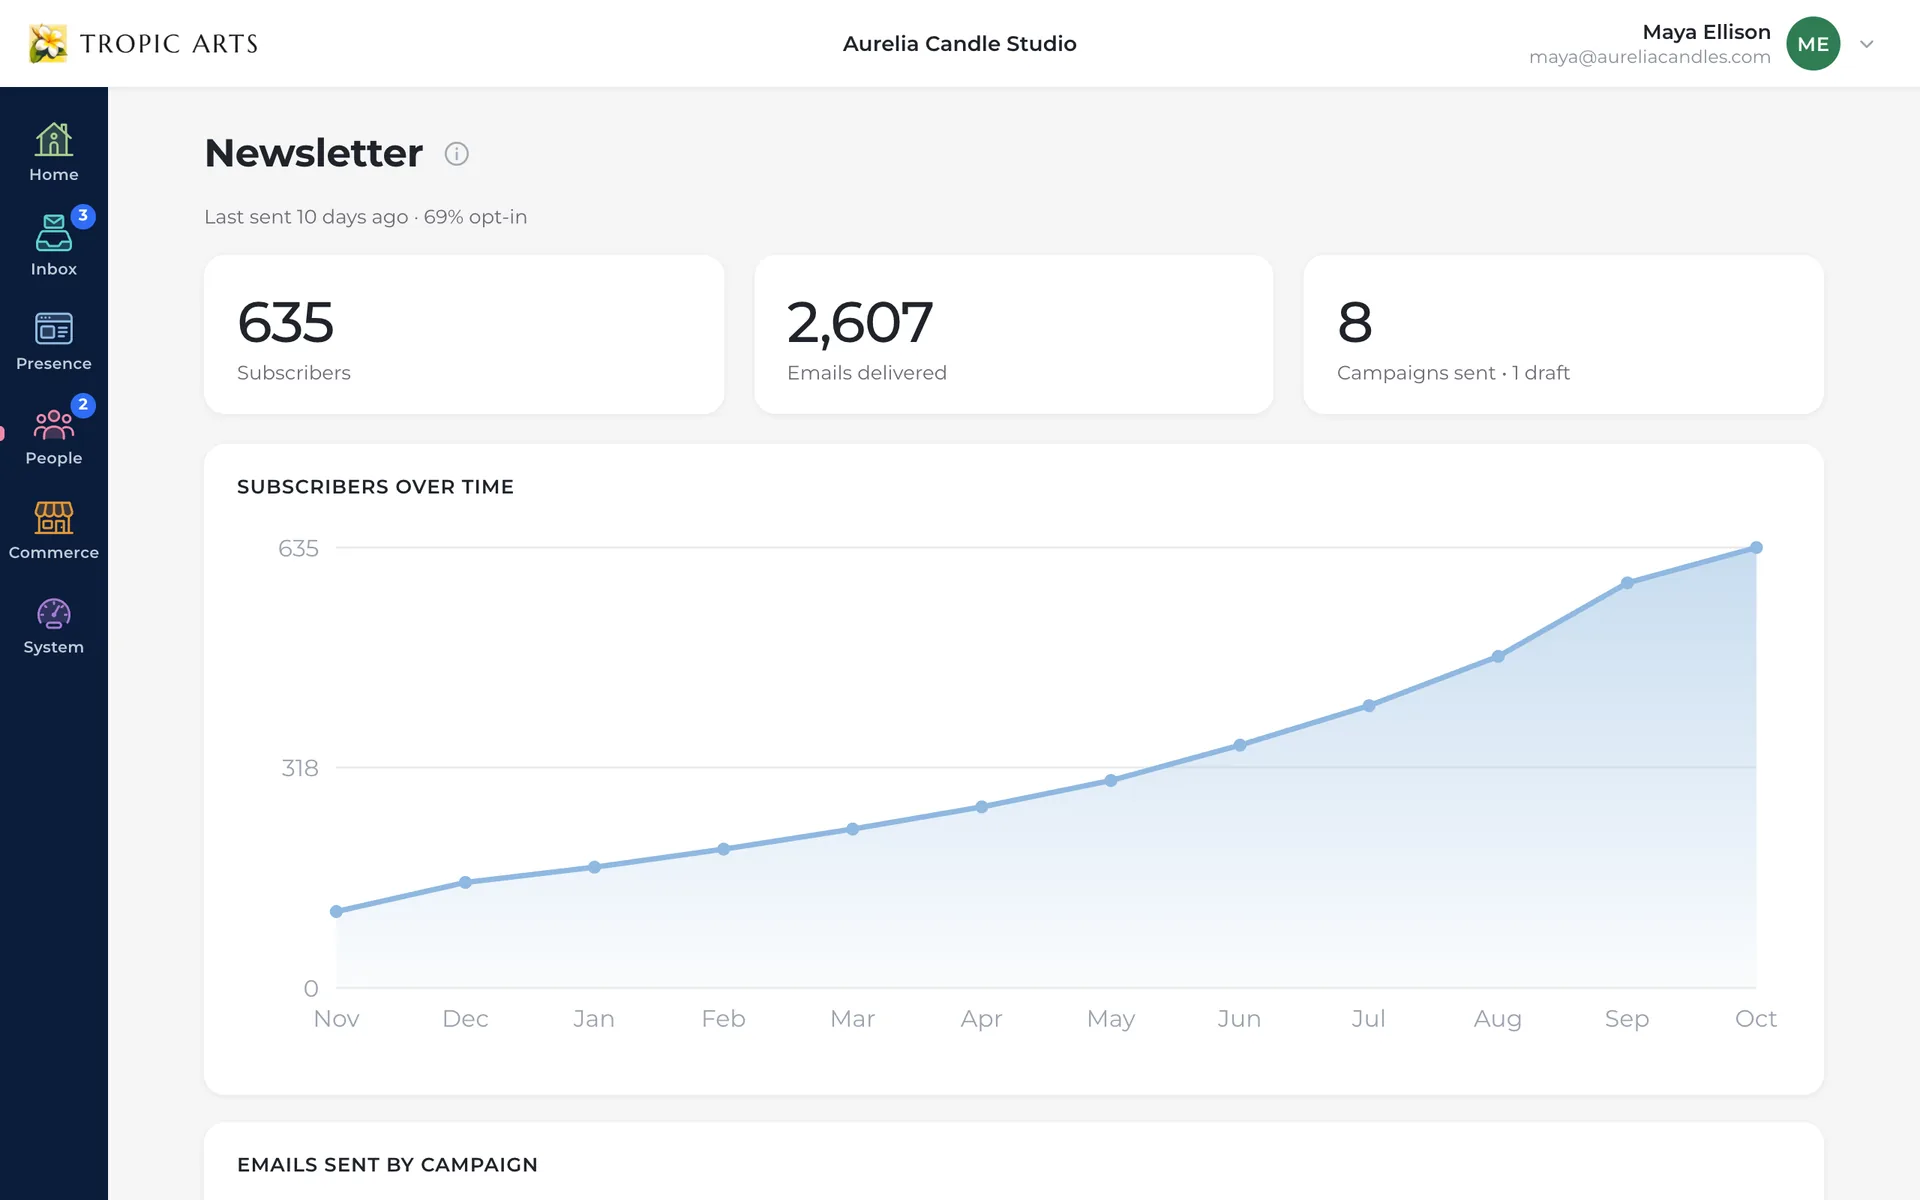
Task: Click the 318 y-axis label
Action: [300, 768]
